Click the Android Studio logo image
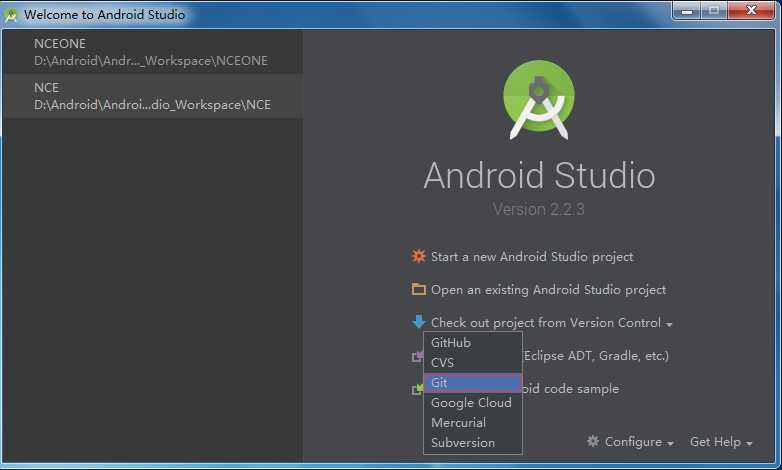This screenshot has width=782, height=470. point(539,100)
